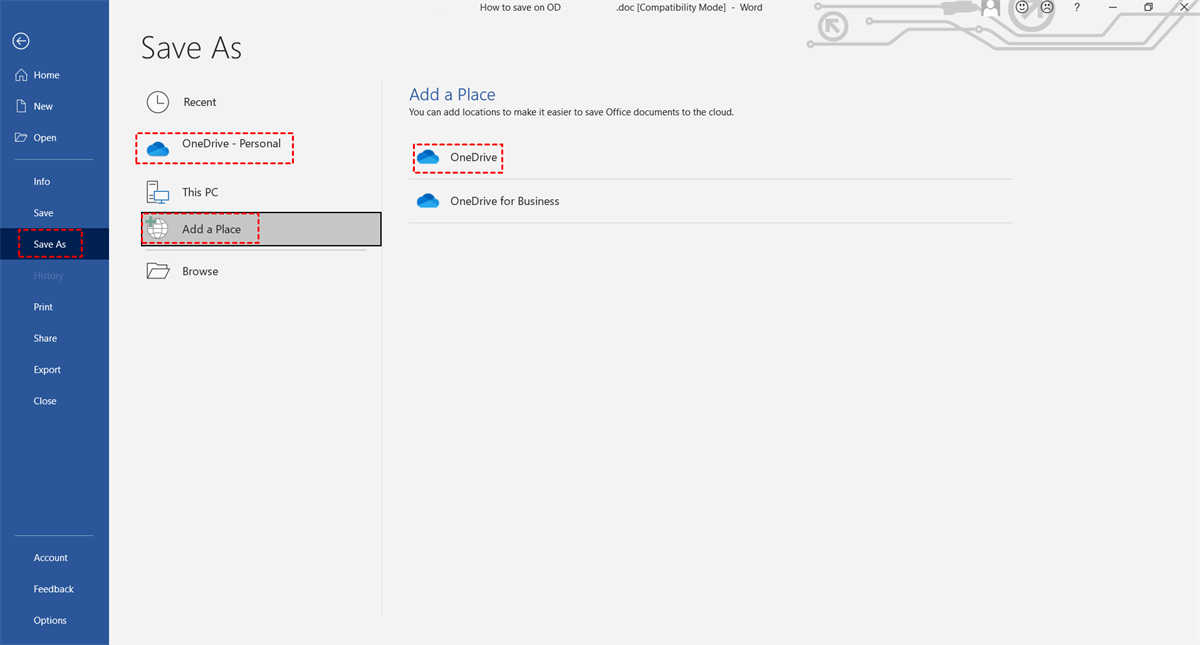1200x645 pixels.
Task: Click the back arrow to return to document
Action: pos(21,41)
